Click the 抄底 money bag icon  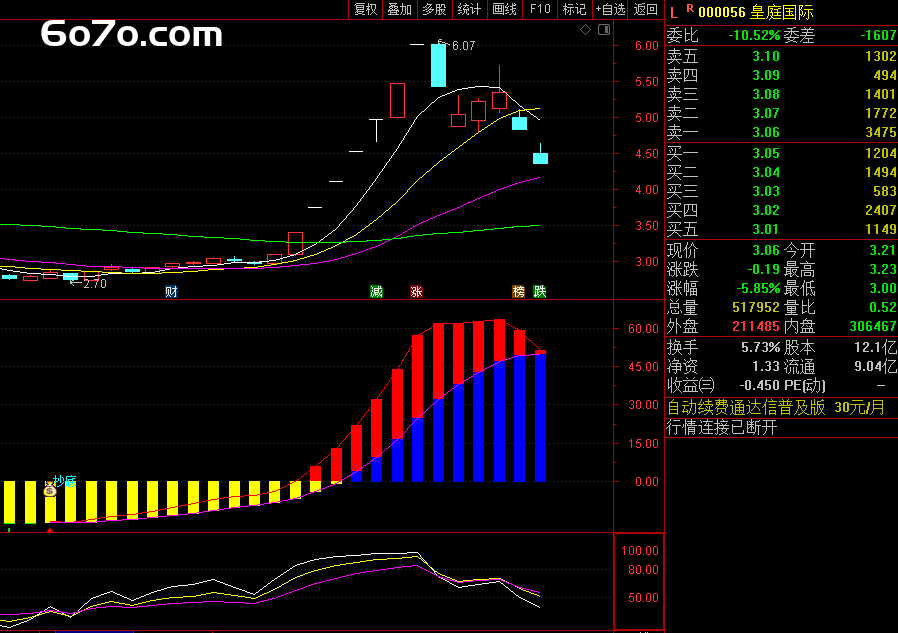[x=50, y=489]
